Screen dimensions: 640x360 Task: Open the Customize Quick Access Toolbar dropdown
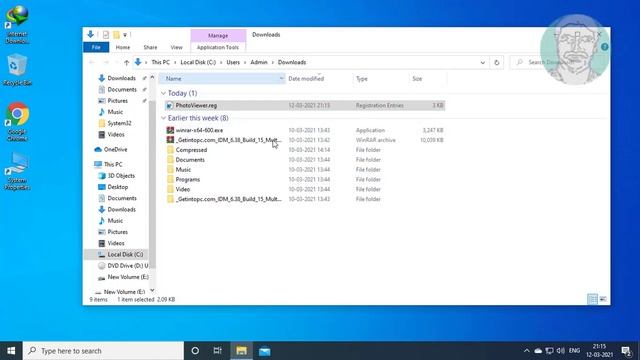(125, 35)
